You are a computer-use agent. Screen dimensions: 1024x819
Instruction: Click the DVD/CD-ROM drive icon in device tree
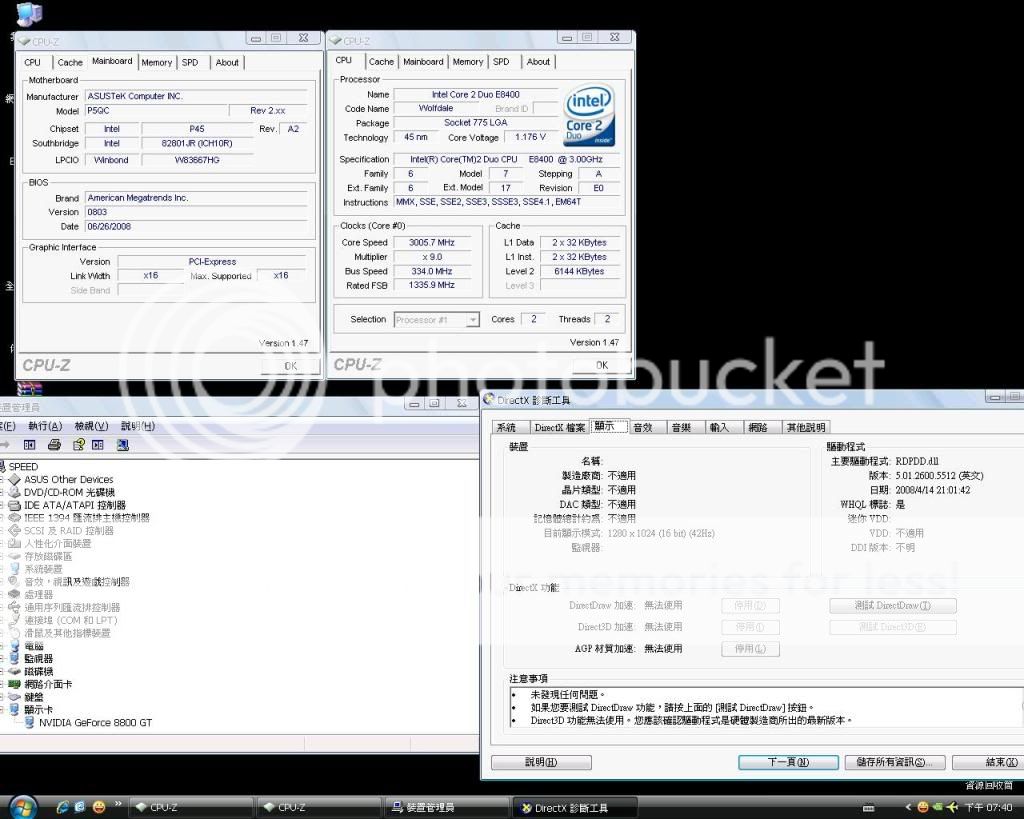pyautogui.click(x=14, y=492)
